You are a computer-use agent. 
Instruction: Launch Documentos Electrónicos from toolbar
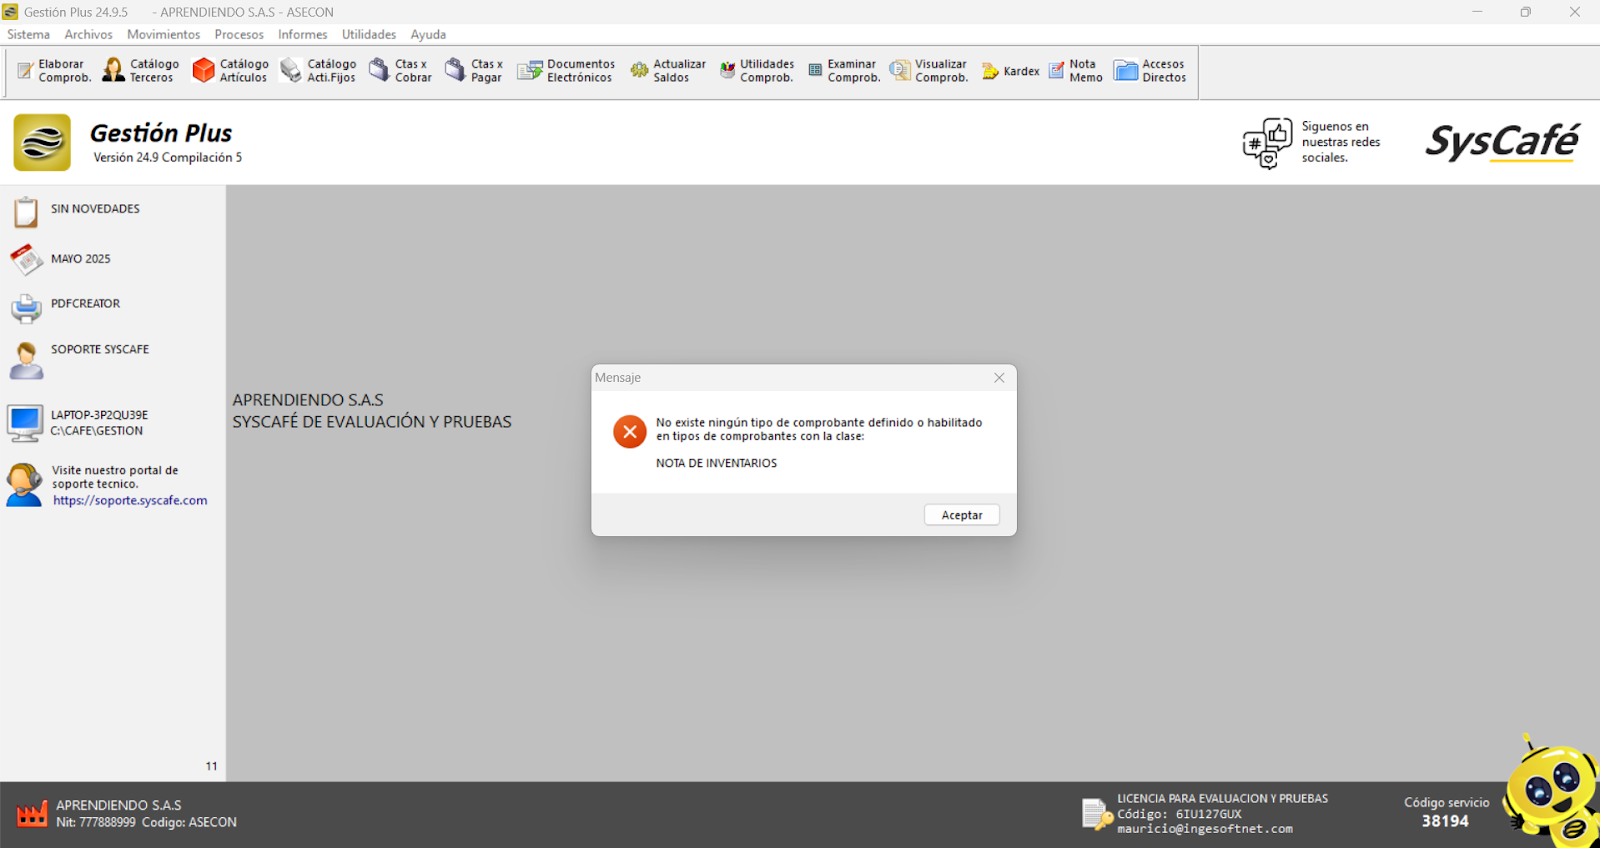pyautogui.click(x=529, y=71)
